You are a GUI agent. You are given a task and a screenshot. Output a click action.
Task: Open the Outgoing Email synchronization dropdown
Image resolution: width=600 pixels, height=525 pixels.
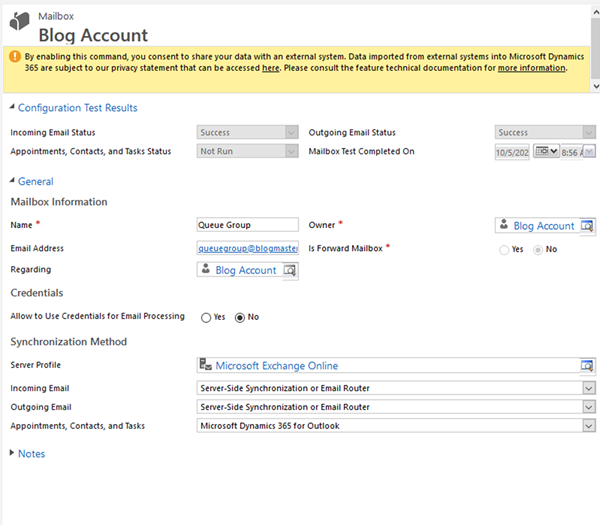tap(588, 407)
